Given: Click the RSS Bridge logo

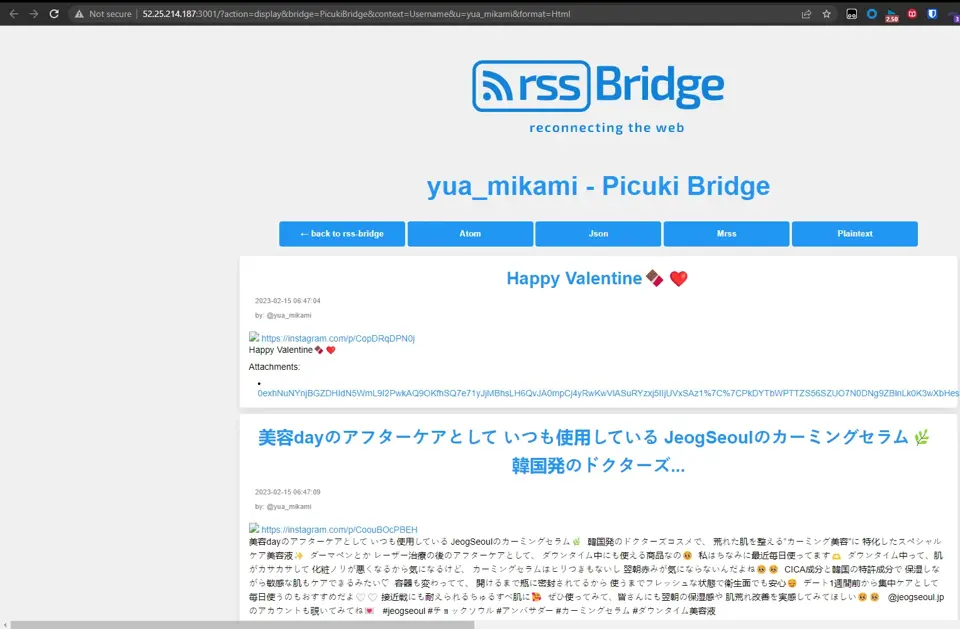Looking at the screenshot, I should tap(598, 86).
